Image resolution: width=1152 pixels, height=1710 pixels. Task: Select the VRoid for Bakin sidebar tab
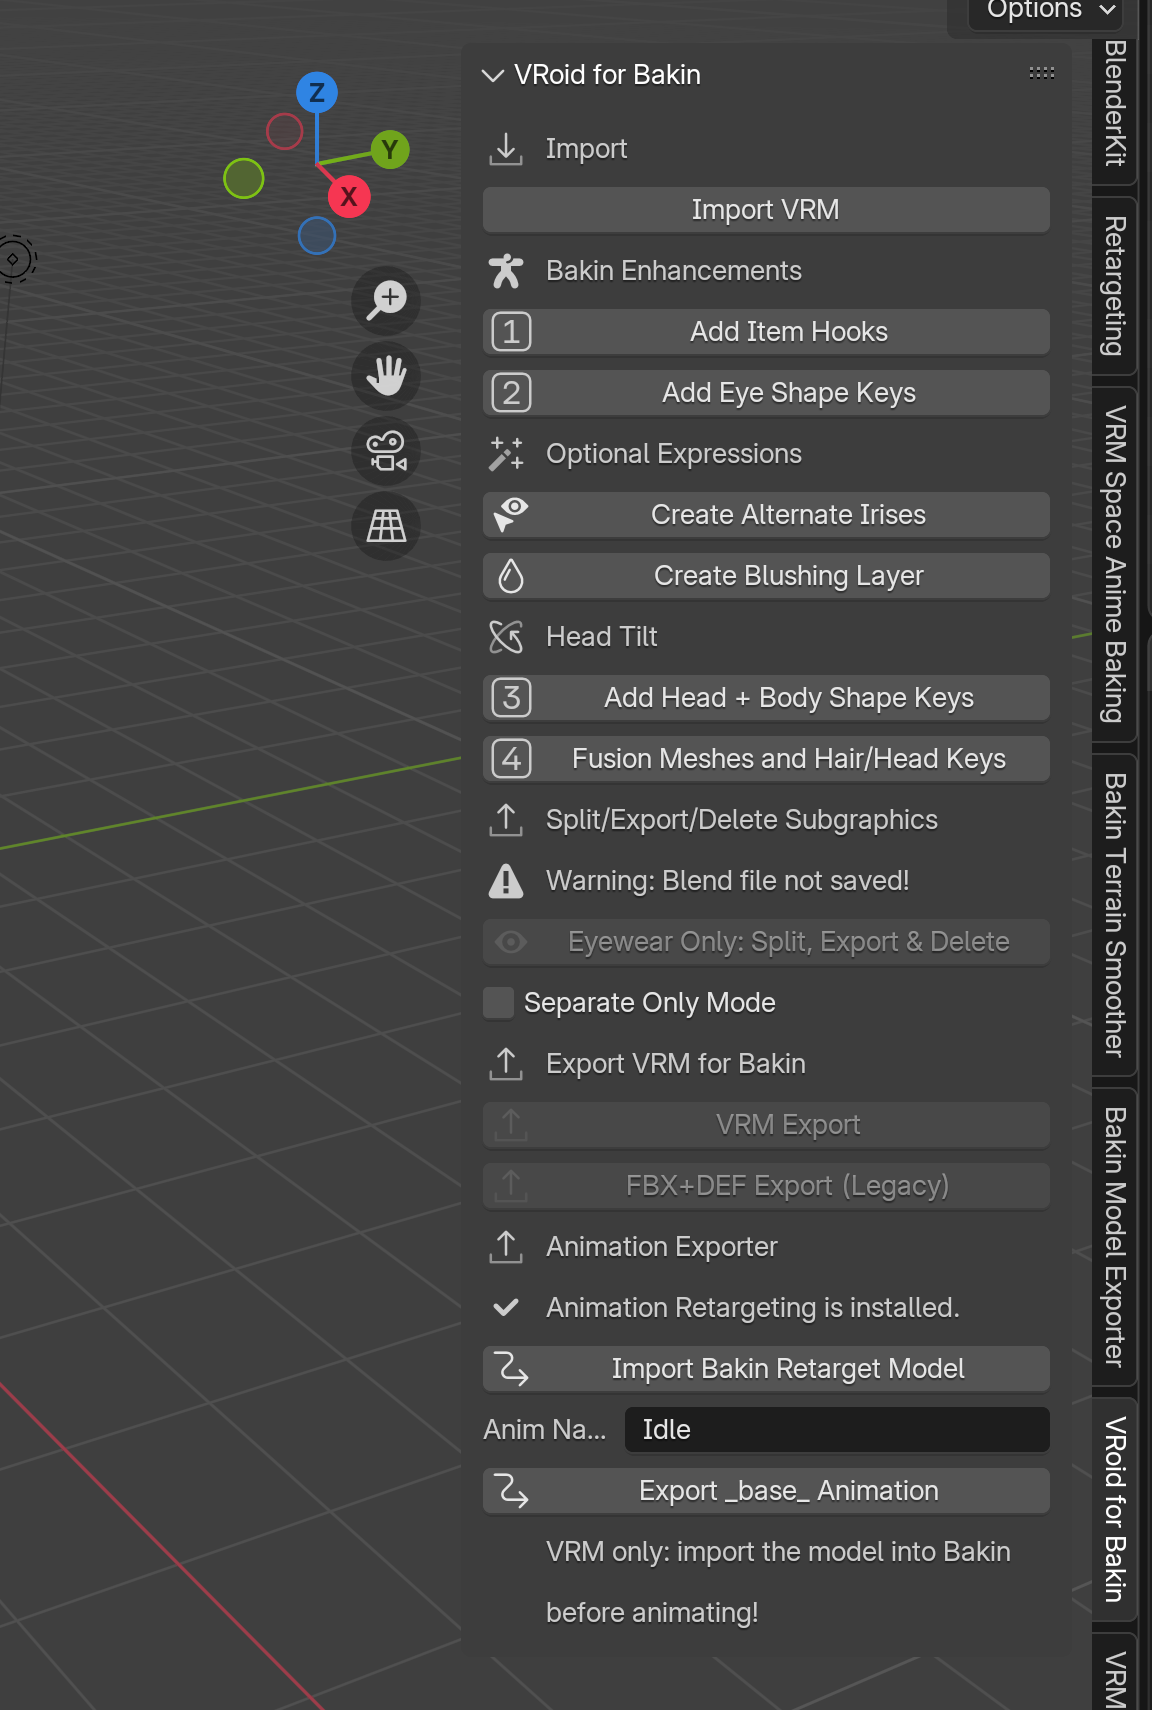click(1115, 1509)
